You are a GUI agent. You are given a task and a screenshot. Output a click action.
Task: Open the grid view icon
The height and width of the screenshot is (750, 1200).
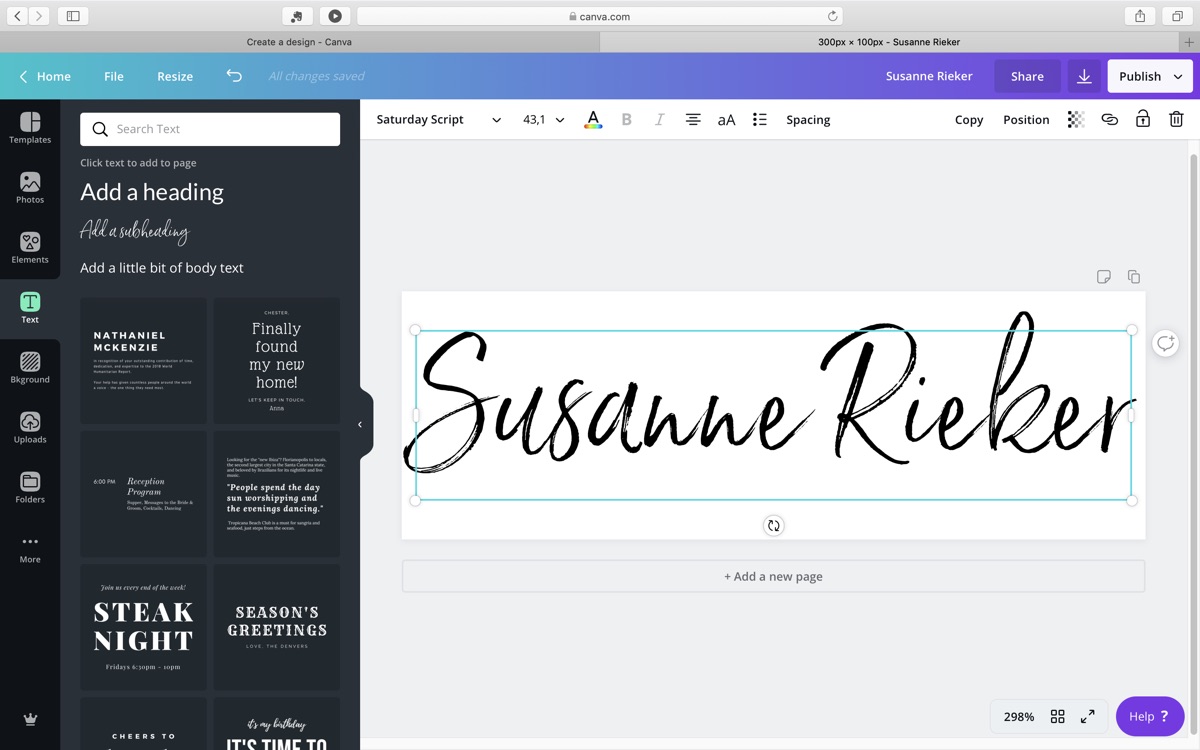[1058, 716]
